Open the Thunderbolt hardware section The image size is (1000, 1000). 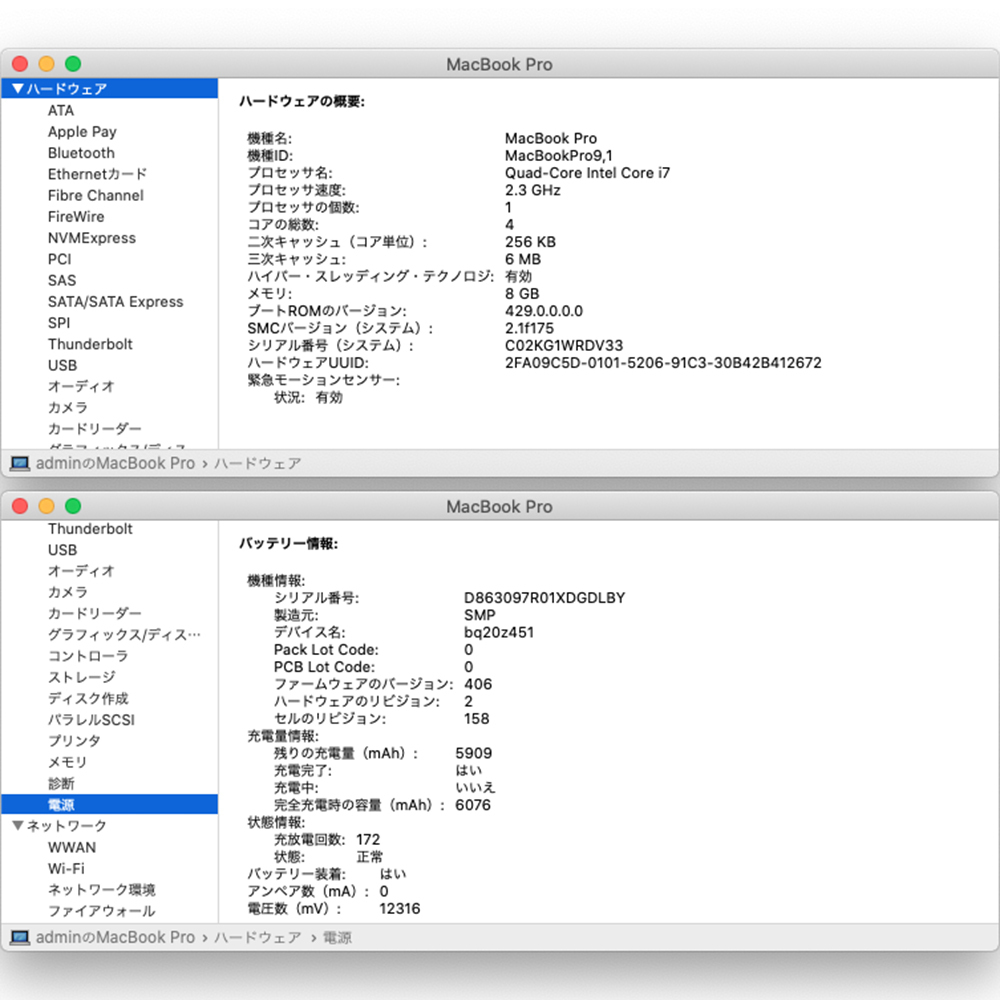tap(90, 344)
